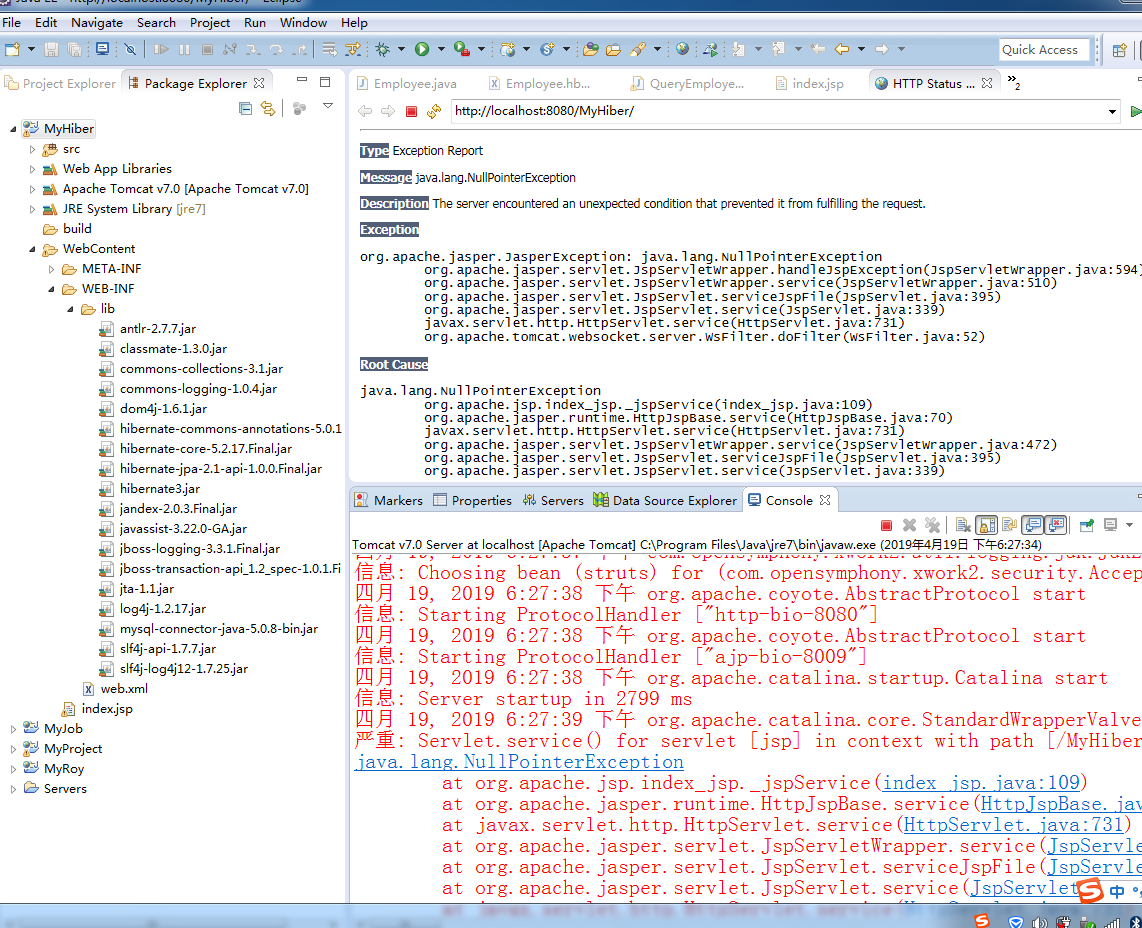
Task: Toggle Word Wrap in Console
Action: point(1009,525)
